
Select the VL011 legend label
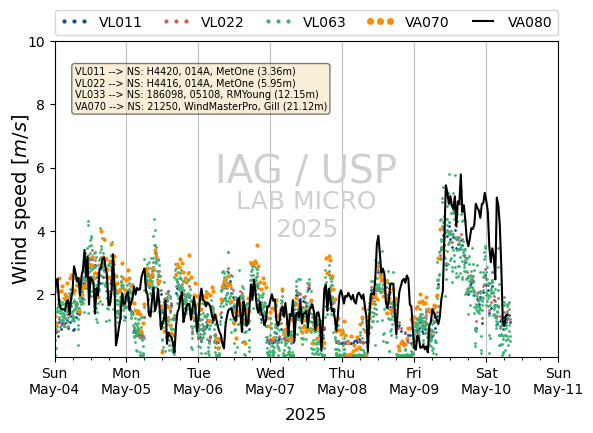(x=120, y=22)
